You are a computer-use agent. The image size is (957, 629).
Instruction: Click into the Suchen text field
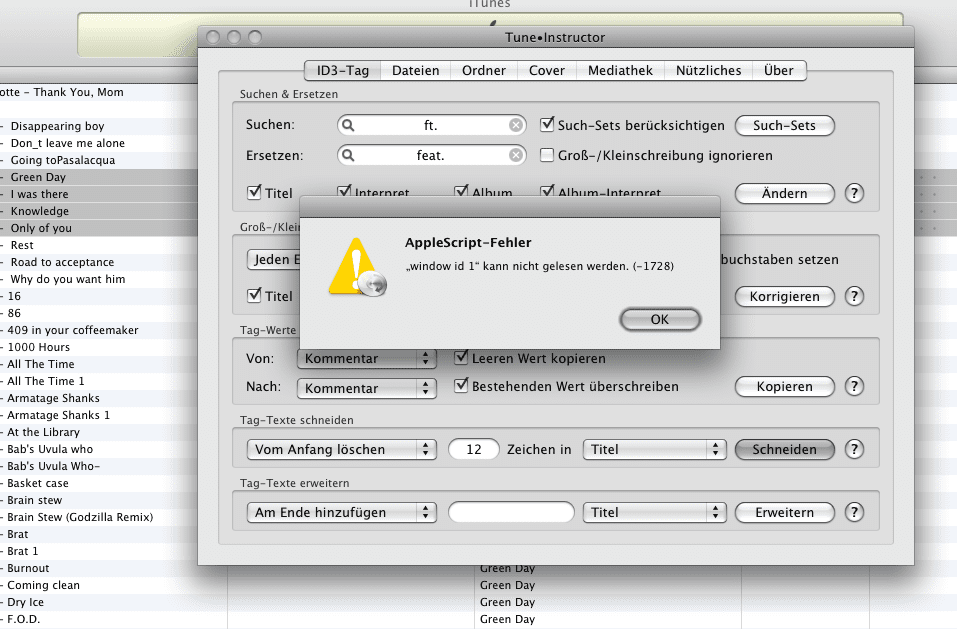point(431,125)
